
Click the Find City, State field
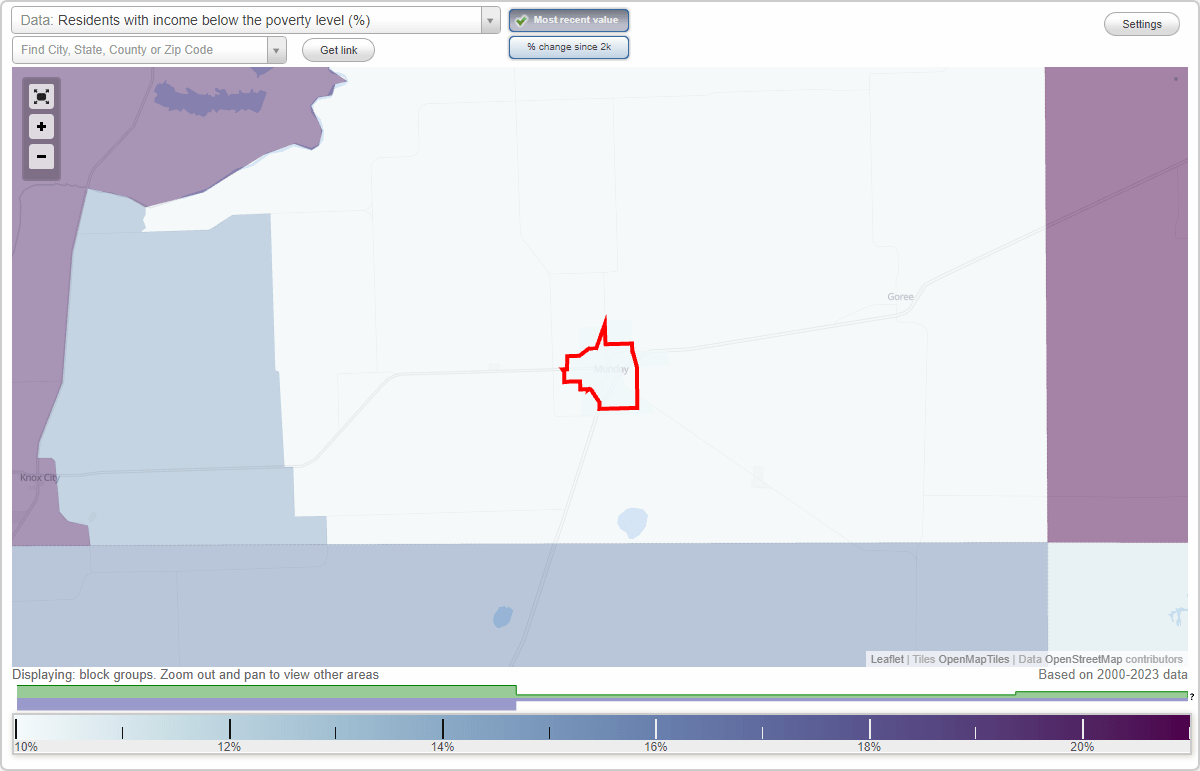point(140,49)
